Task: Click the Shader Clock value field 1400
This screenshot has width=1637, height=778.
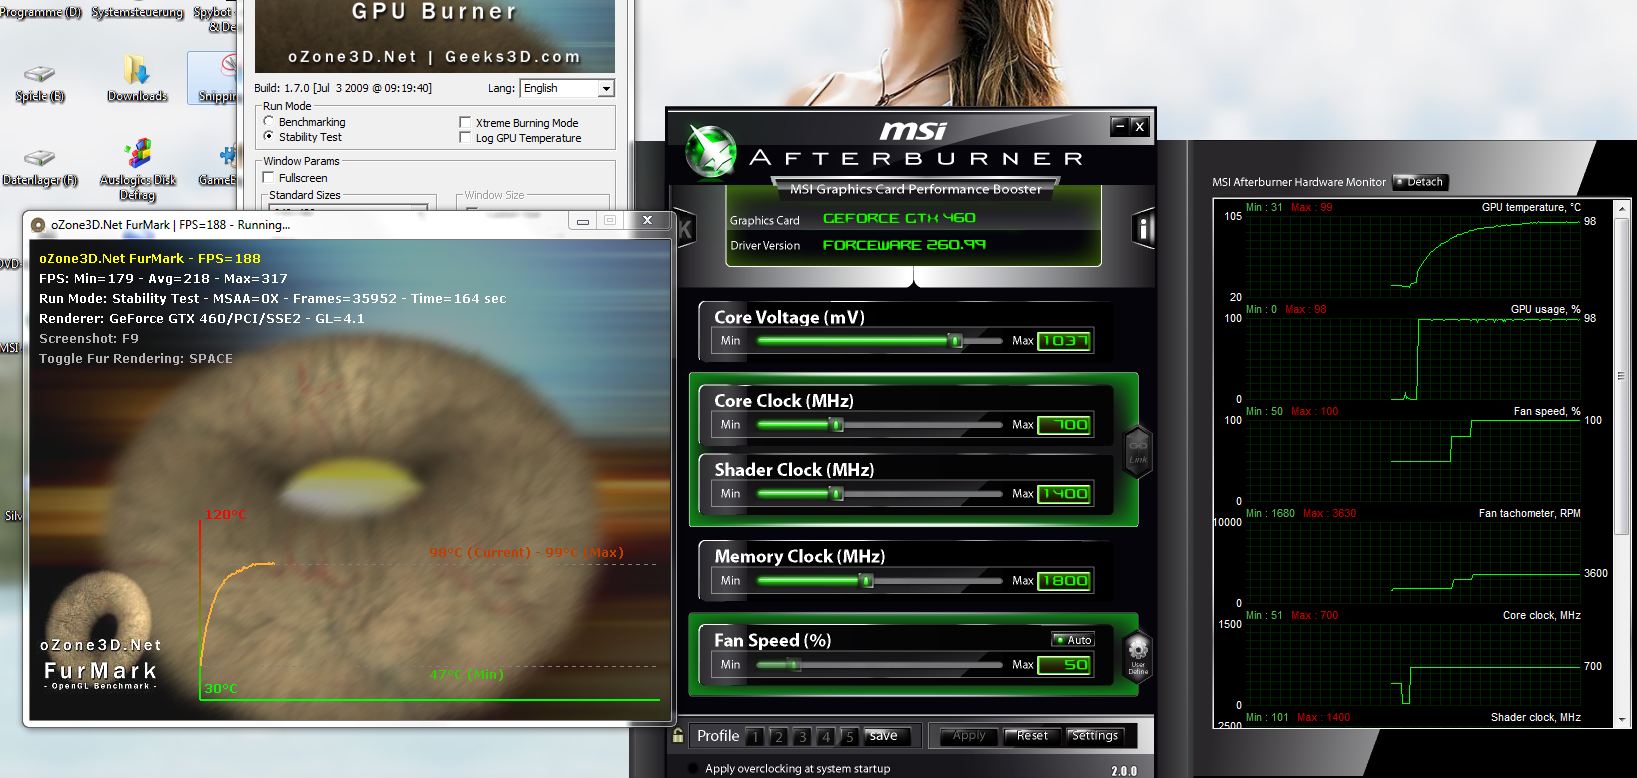Action: coord(1064,494)
